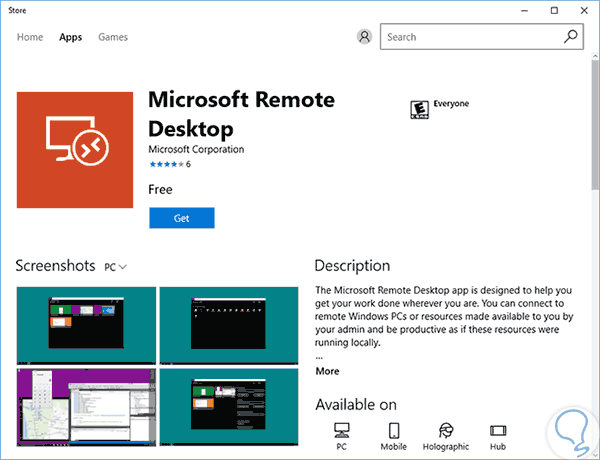600x460 pixels.
Task: Select the Apps tab
Action: point(70,37)
